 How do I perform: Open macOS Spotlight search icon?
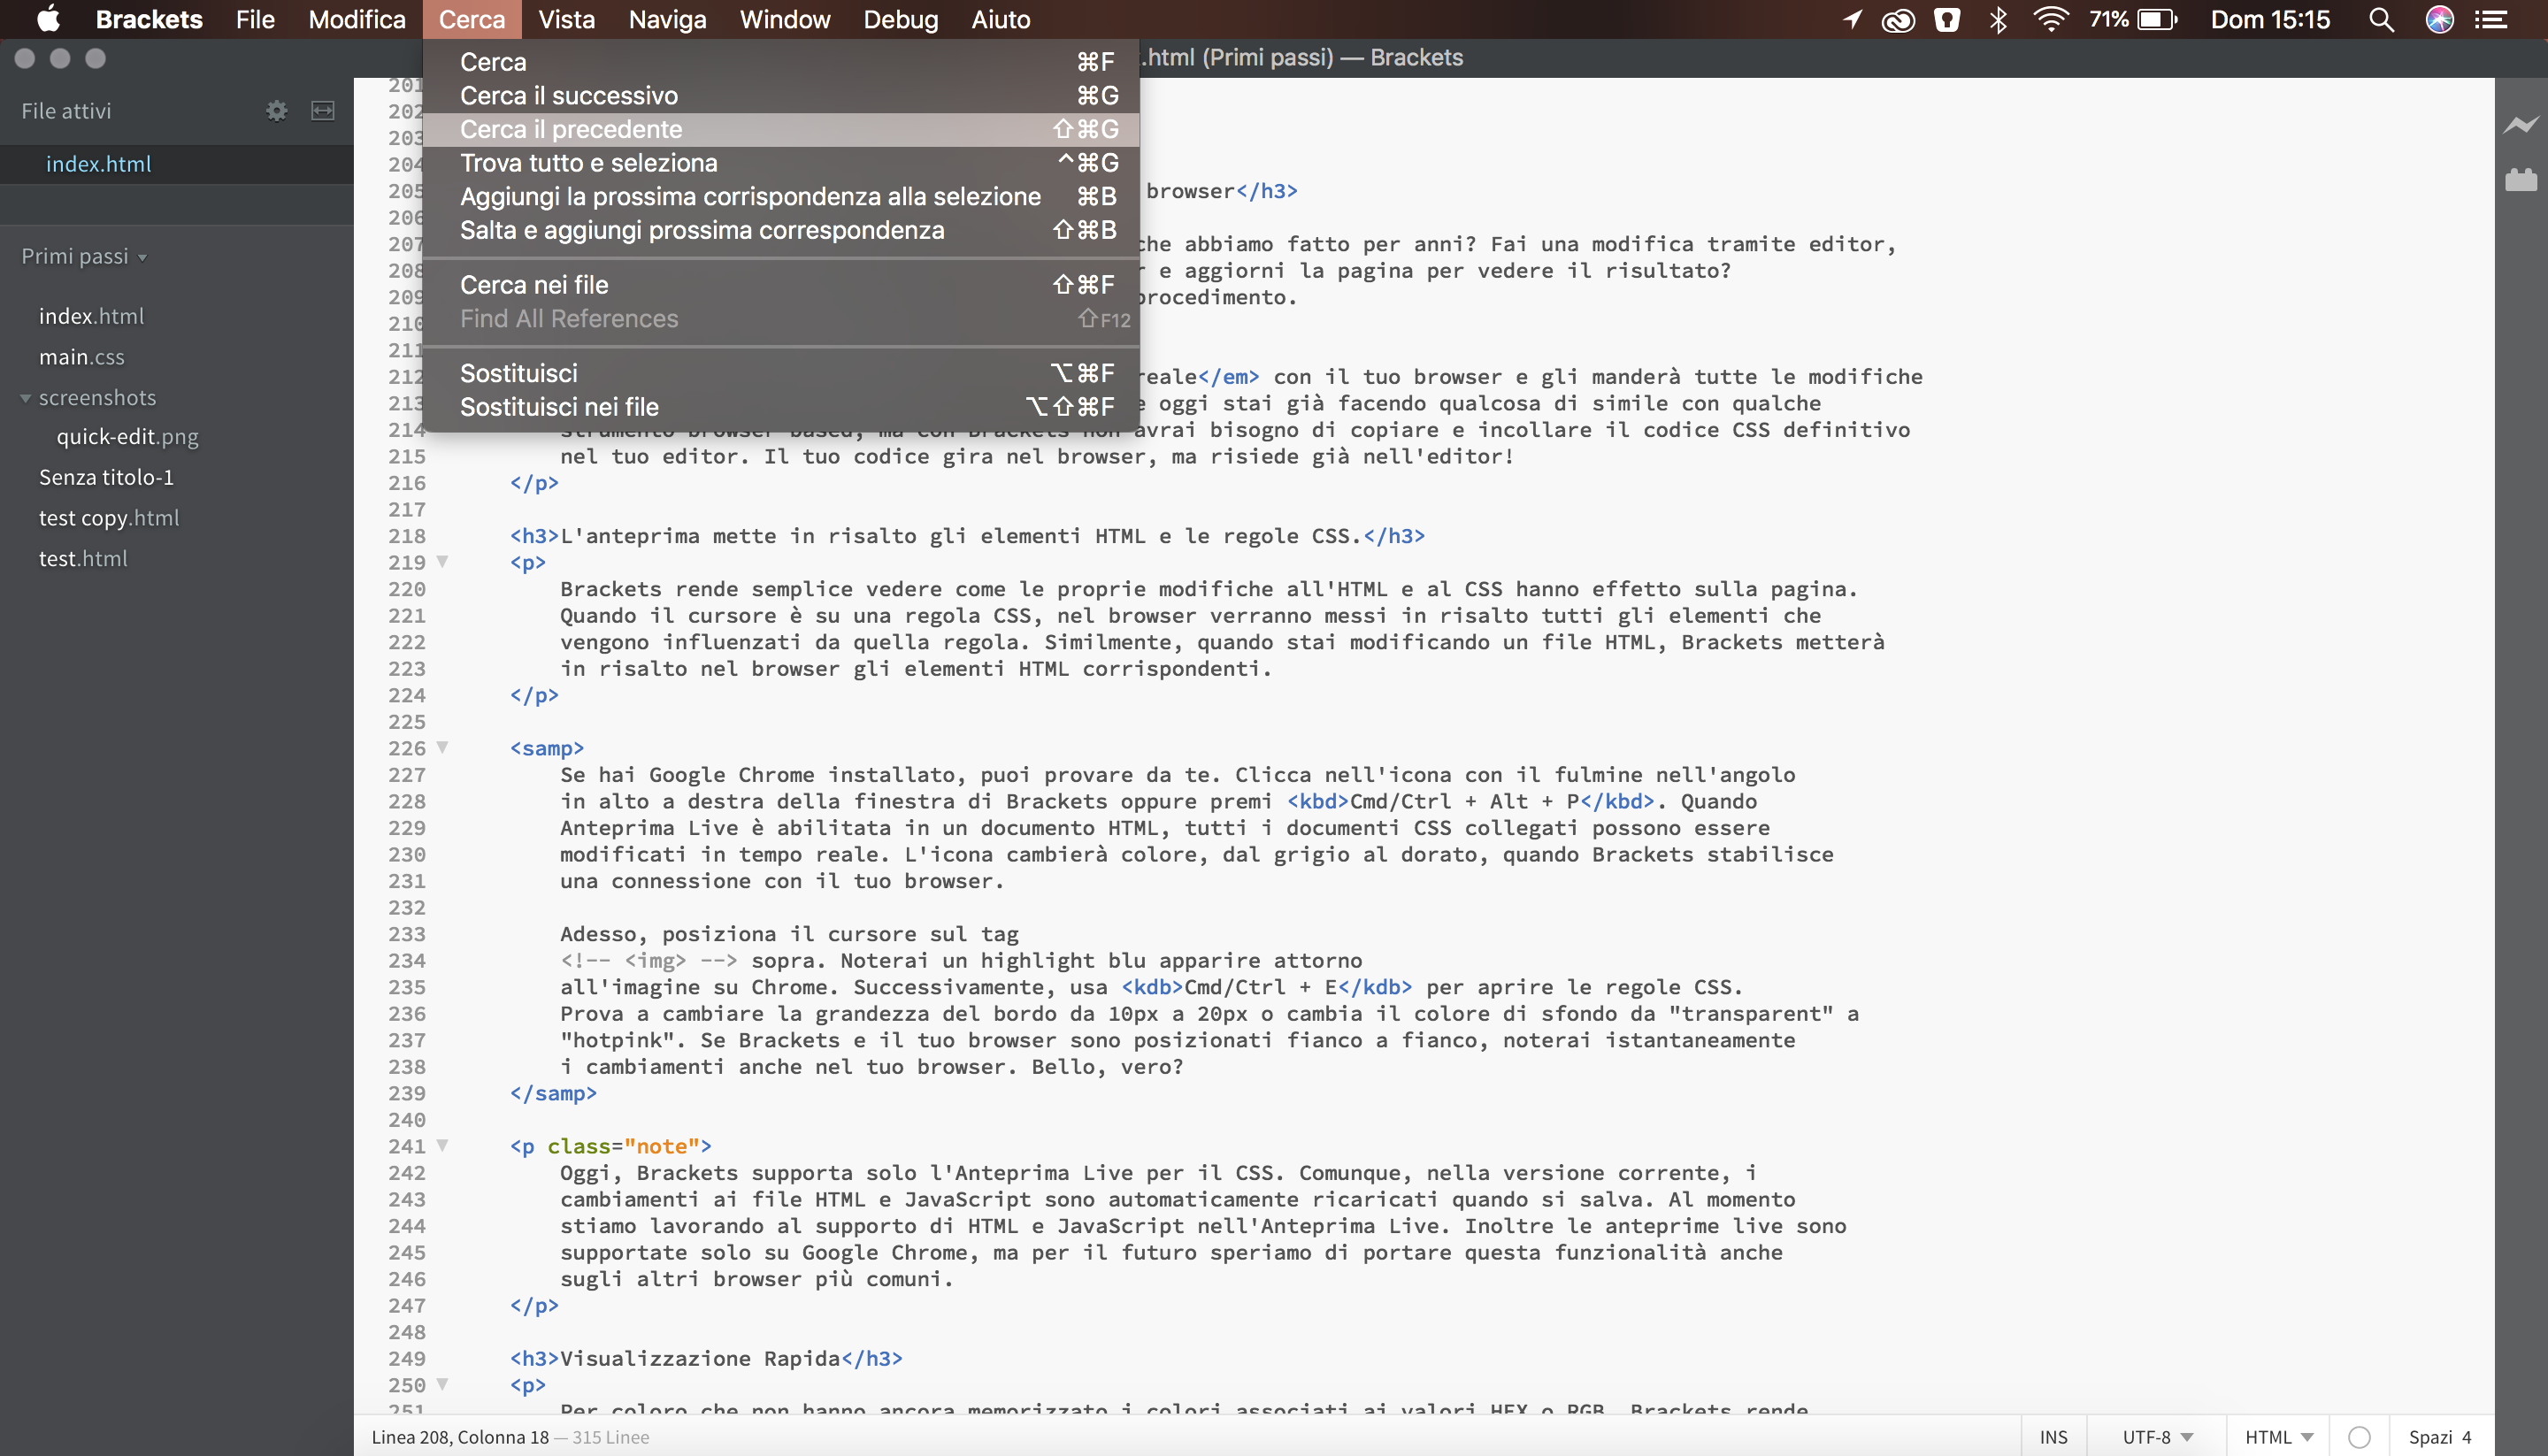click(2381, 20)
